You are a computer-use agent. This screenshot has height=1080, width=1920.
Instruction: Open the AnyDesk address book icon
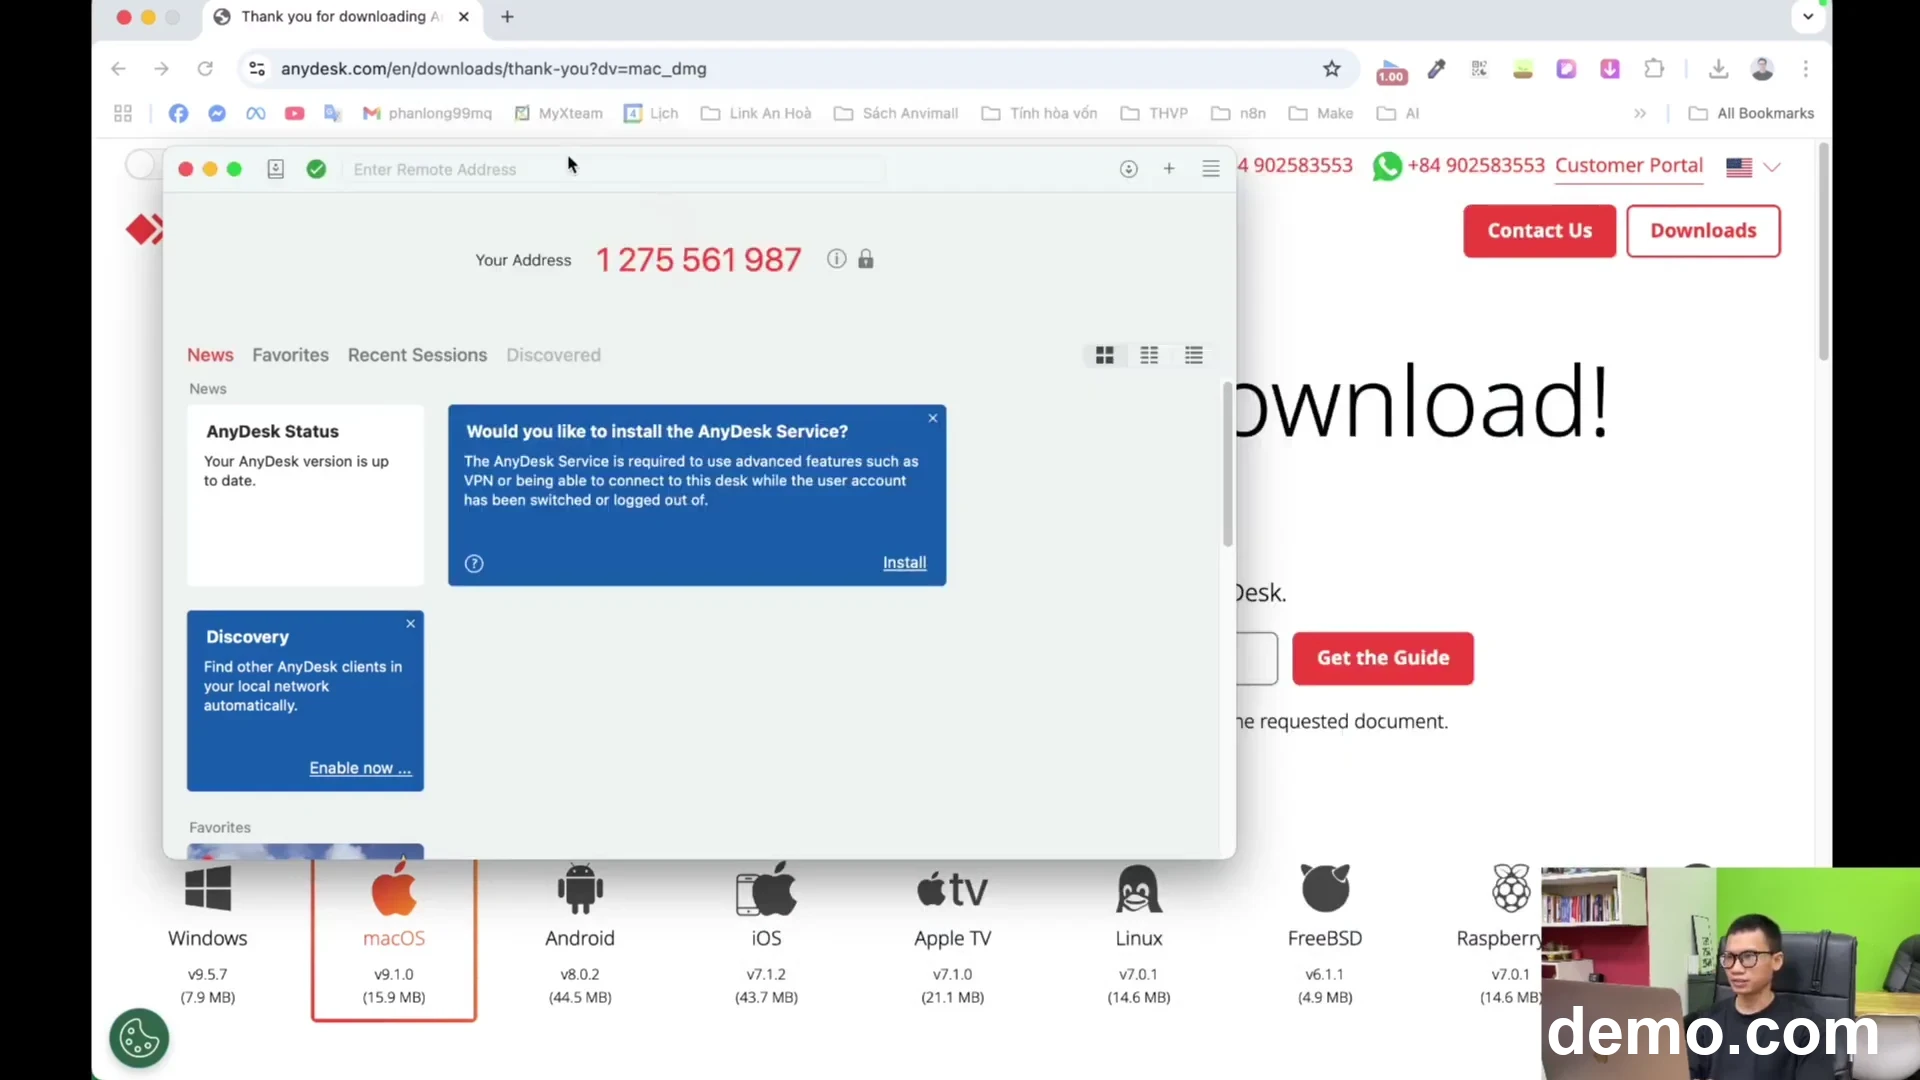coord(276,169)
